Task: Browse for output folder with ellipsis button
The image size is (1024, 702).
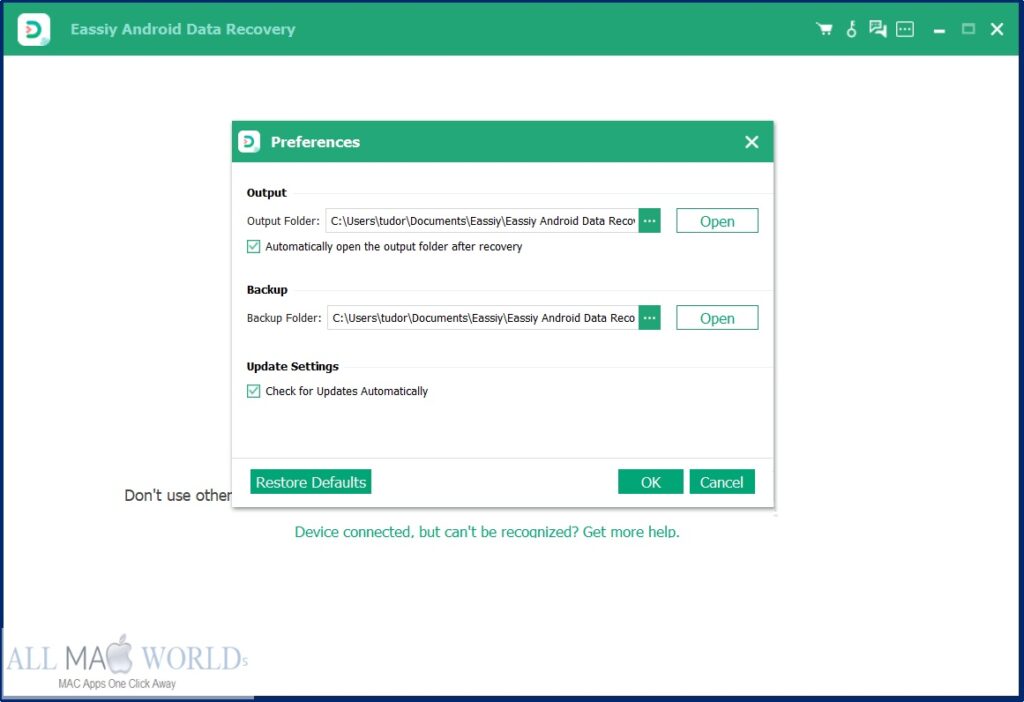Action: [x=649, y=221]
